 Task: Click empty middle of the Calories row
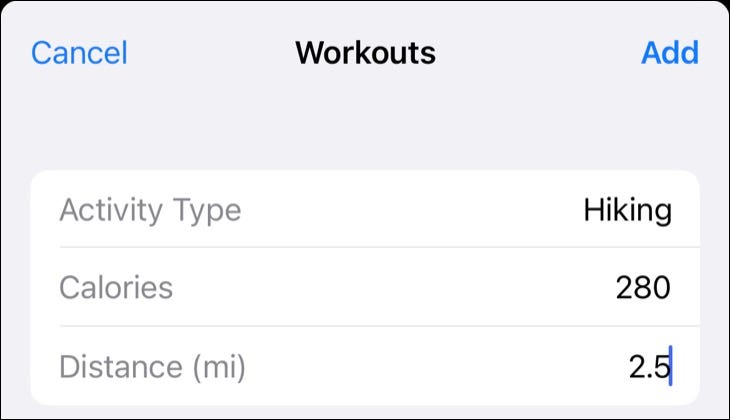click(x=390, y=288)
